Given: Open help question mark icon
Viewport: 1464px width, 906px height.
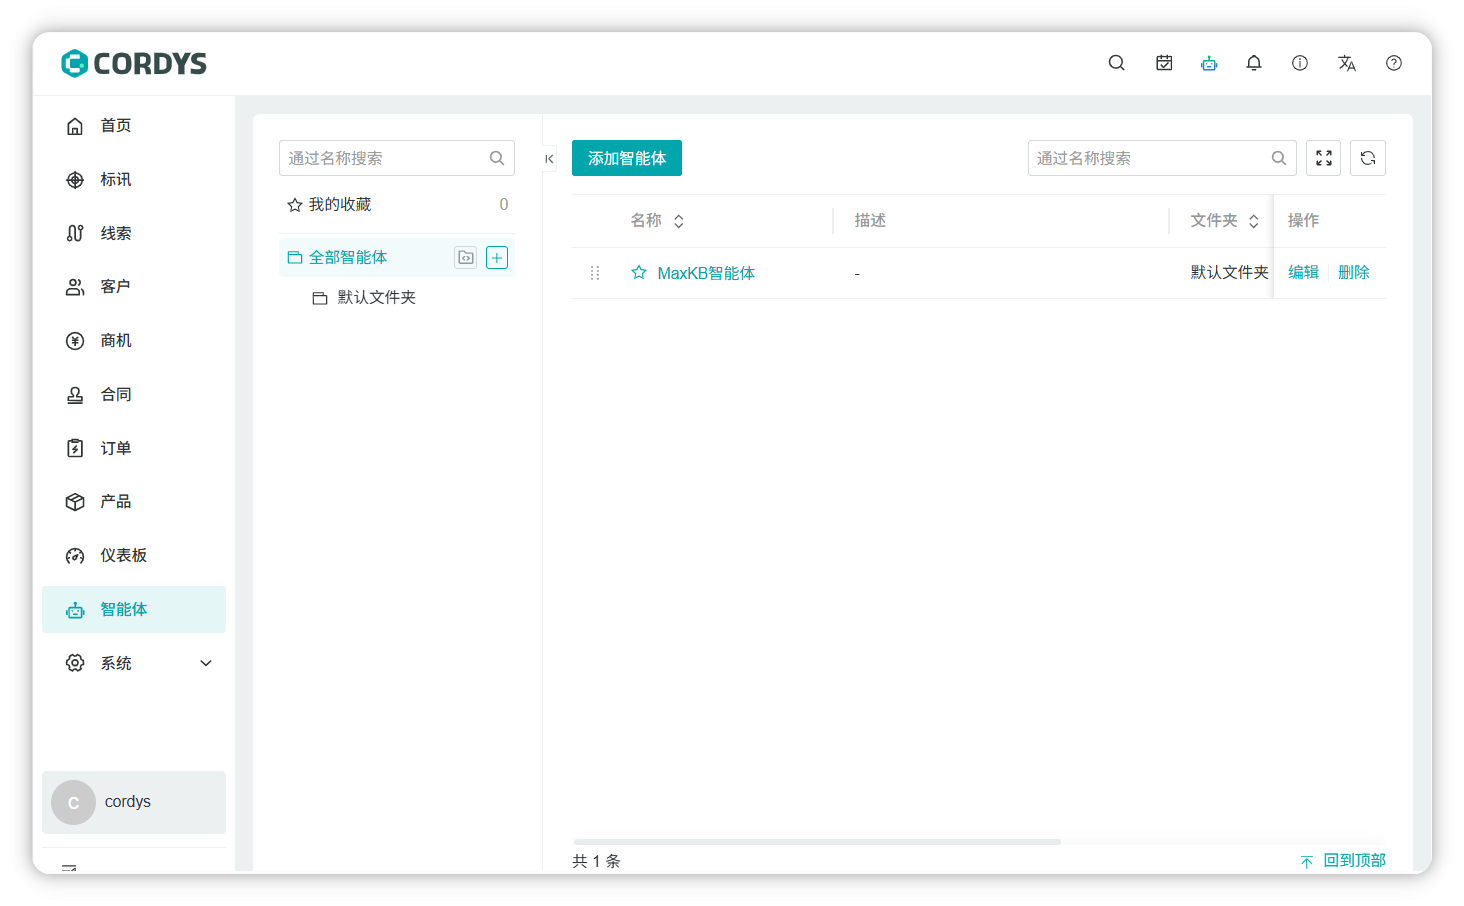Looking at the screenshot, I should coord(1394,63).
